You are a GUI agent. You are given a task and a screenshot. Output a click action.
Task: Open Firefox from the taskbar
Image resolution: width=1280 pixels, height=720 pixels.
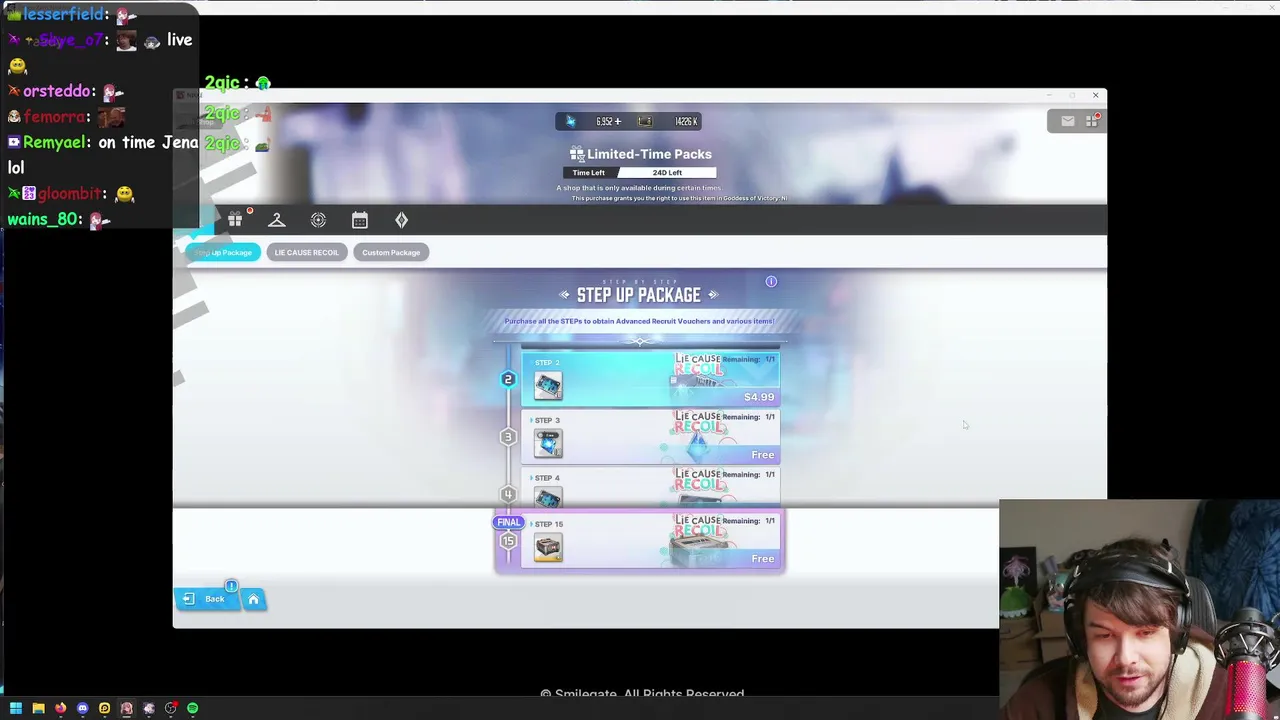coord(60,708)
